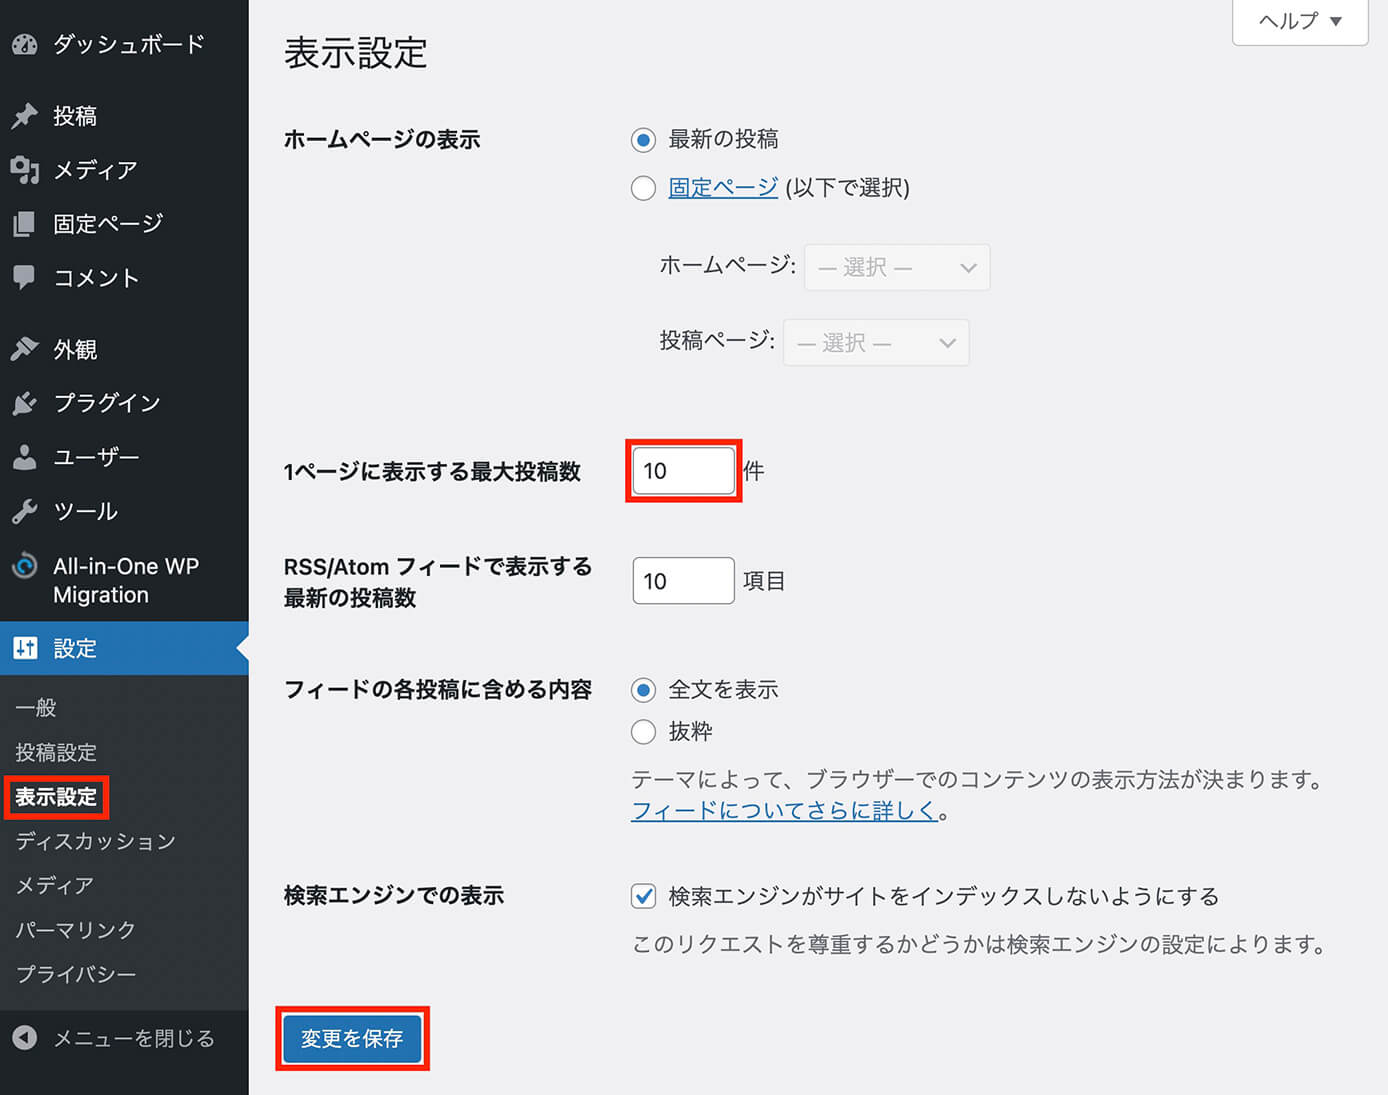Go to 投稿設定 submenu

56,752
